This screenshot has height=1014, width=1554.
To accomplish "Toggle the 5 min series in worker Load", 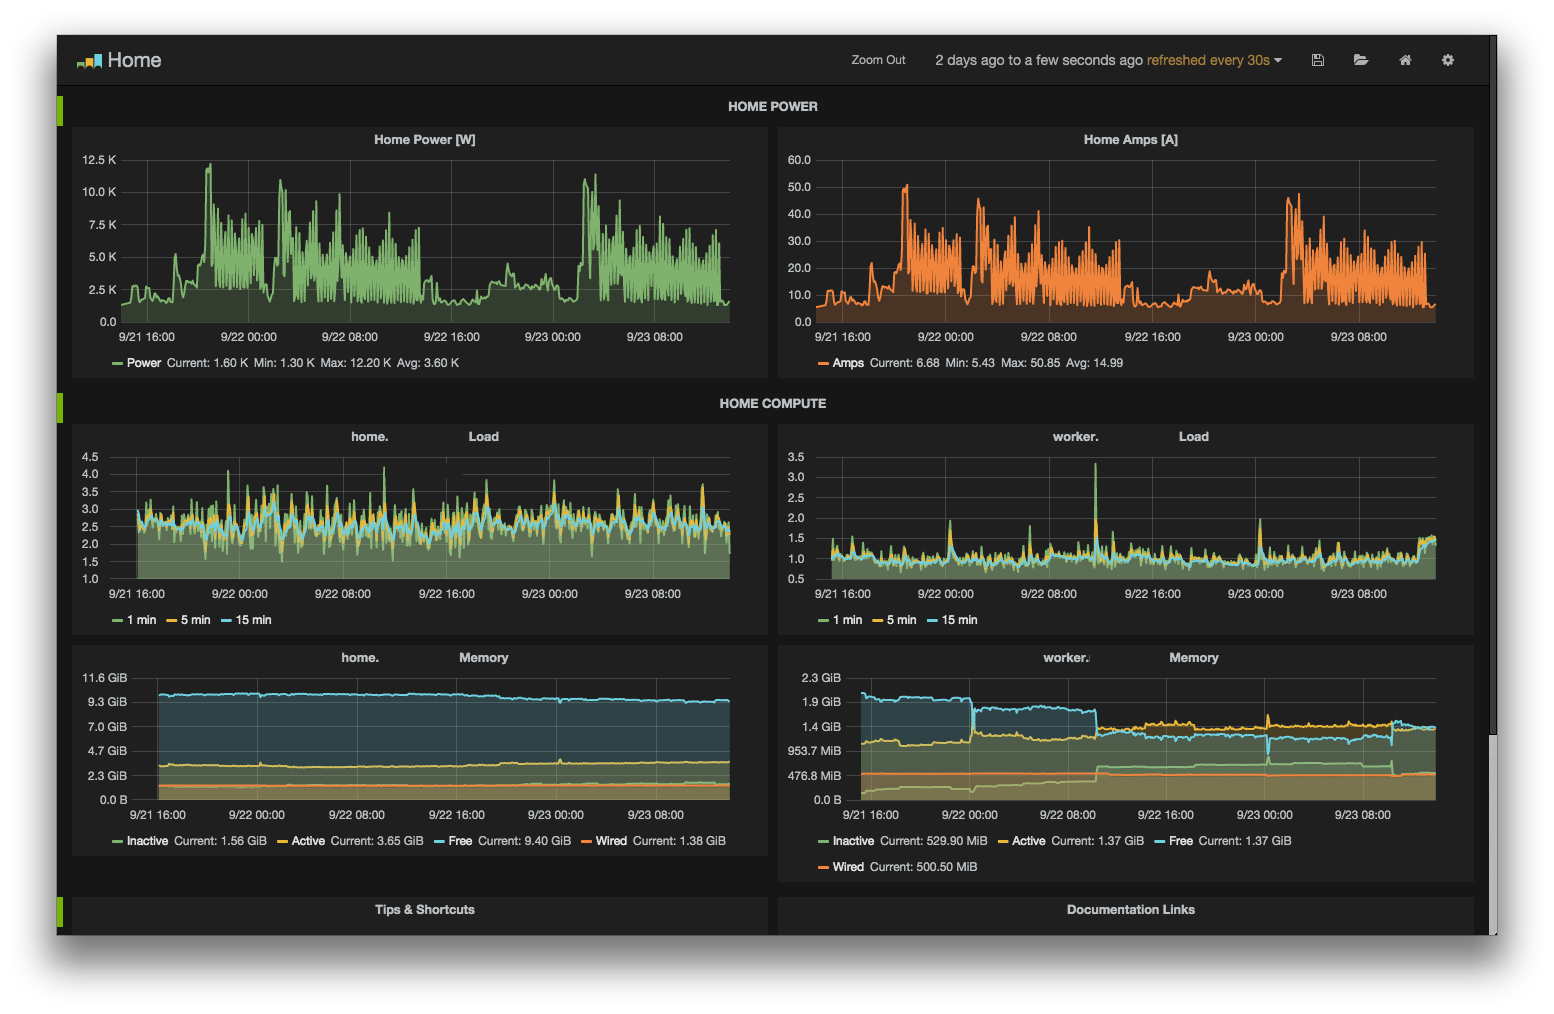I will pyautogui.click(x=901, y=620).
